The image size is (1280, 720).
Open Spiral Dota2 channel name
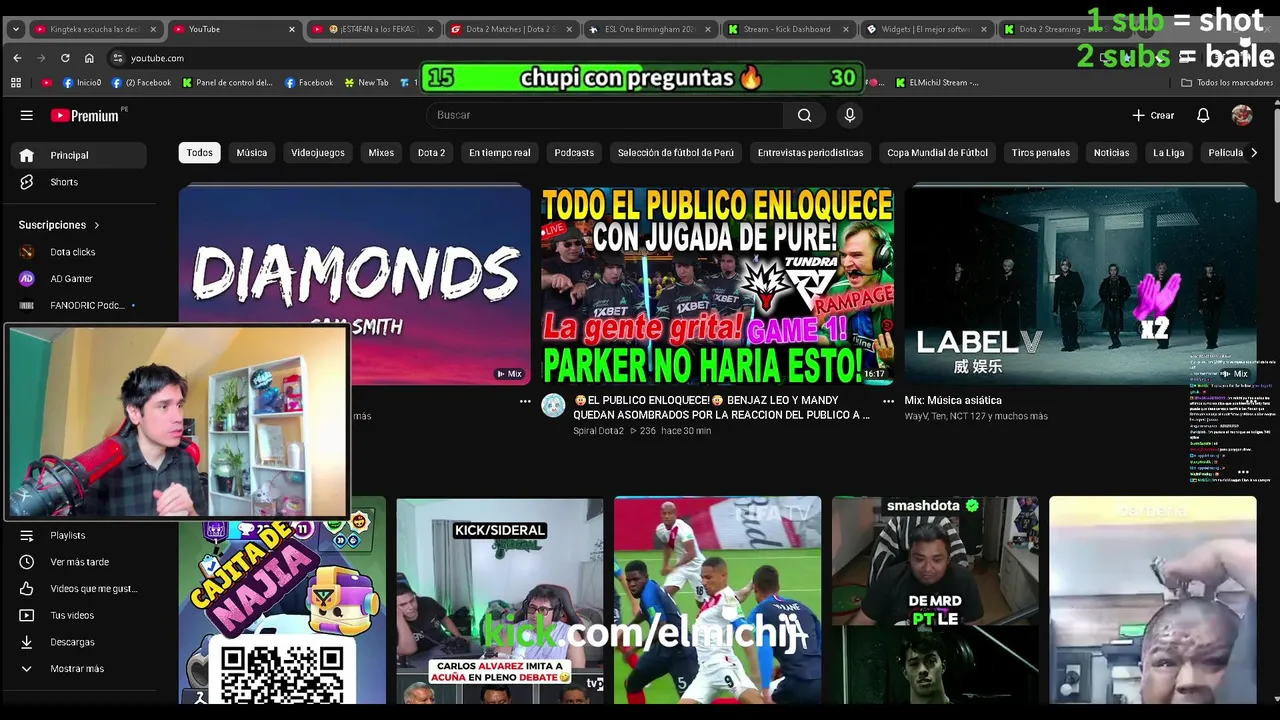(598, 431)
